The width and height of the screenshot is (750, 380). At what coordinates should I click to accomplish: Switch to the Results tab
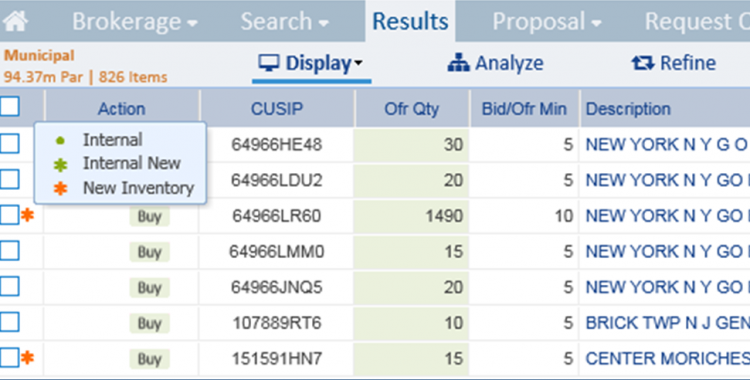[410, 22]
